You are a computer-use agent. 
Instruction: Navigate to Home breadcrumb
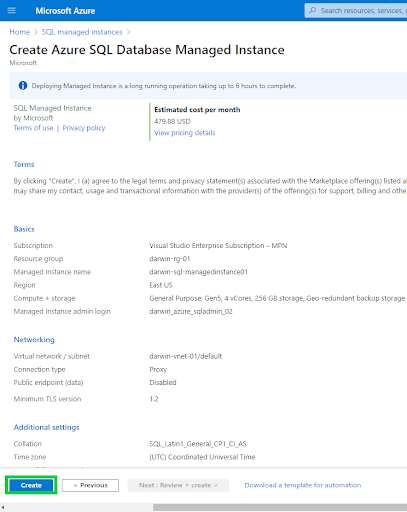(x=20, y=32)
